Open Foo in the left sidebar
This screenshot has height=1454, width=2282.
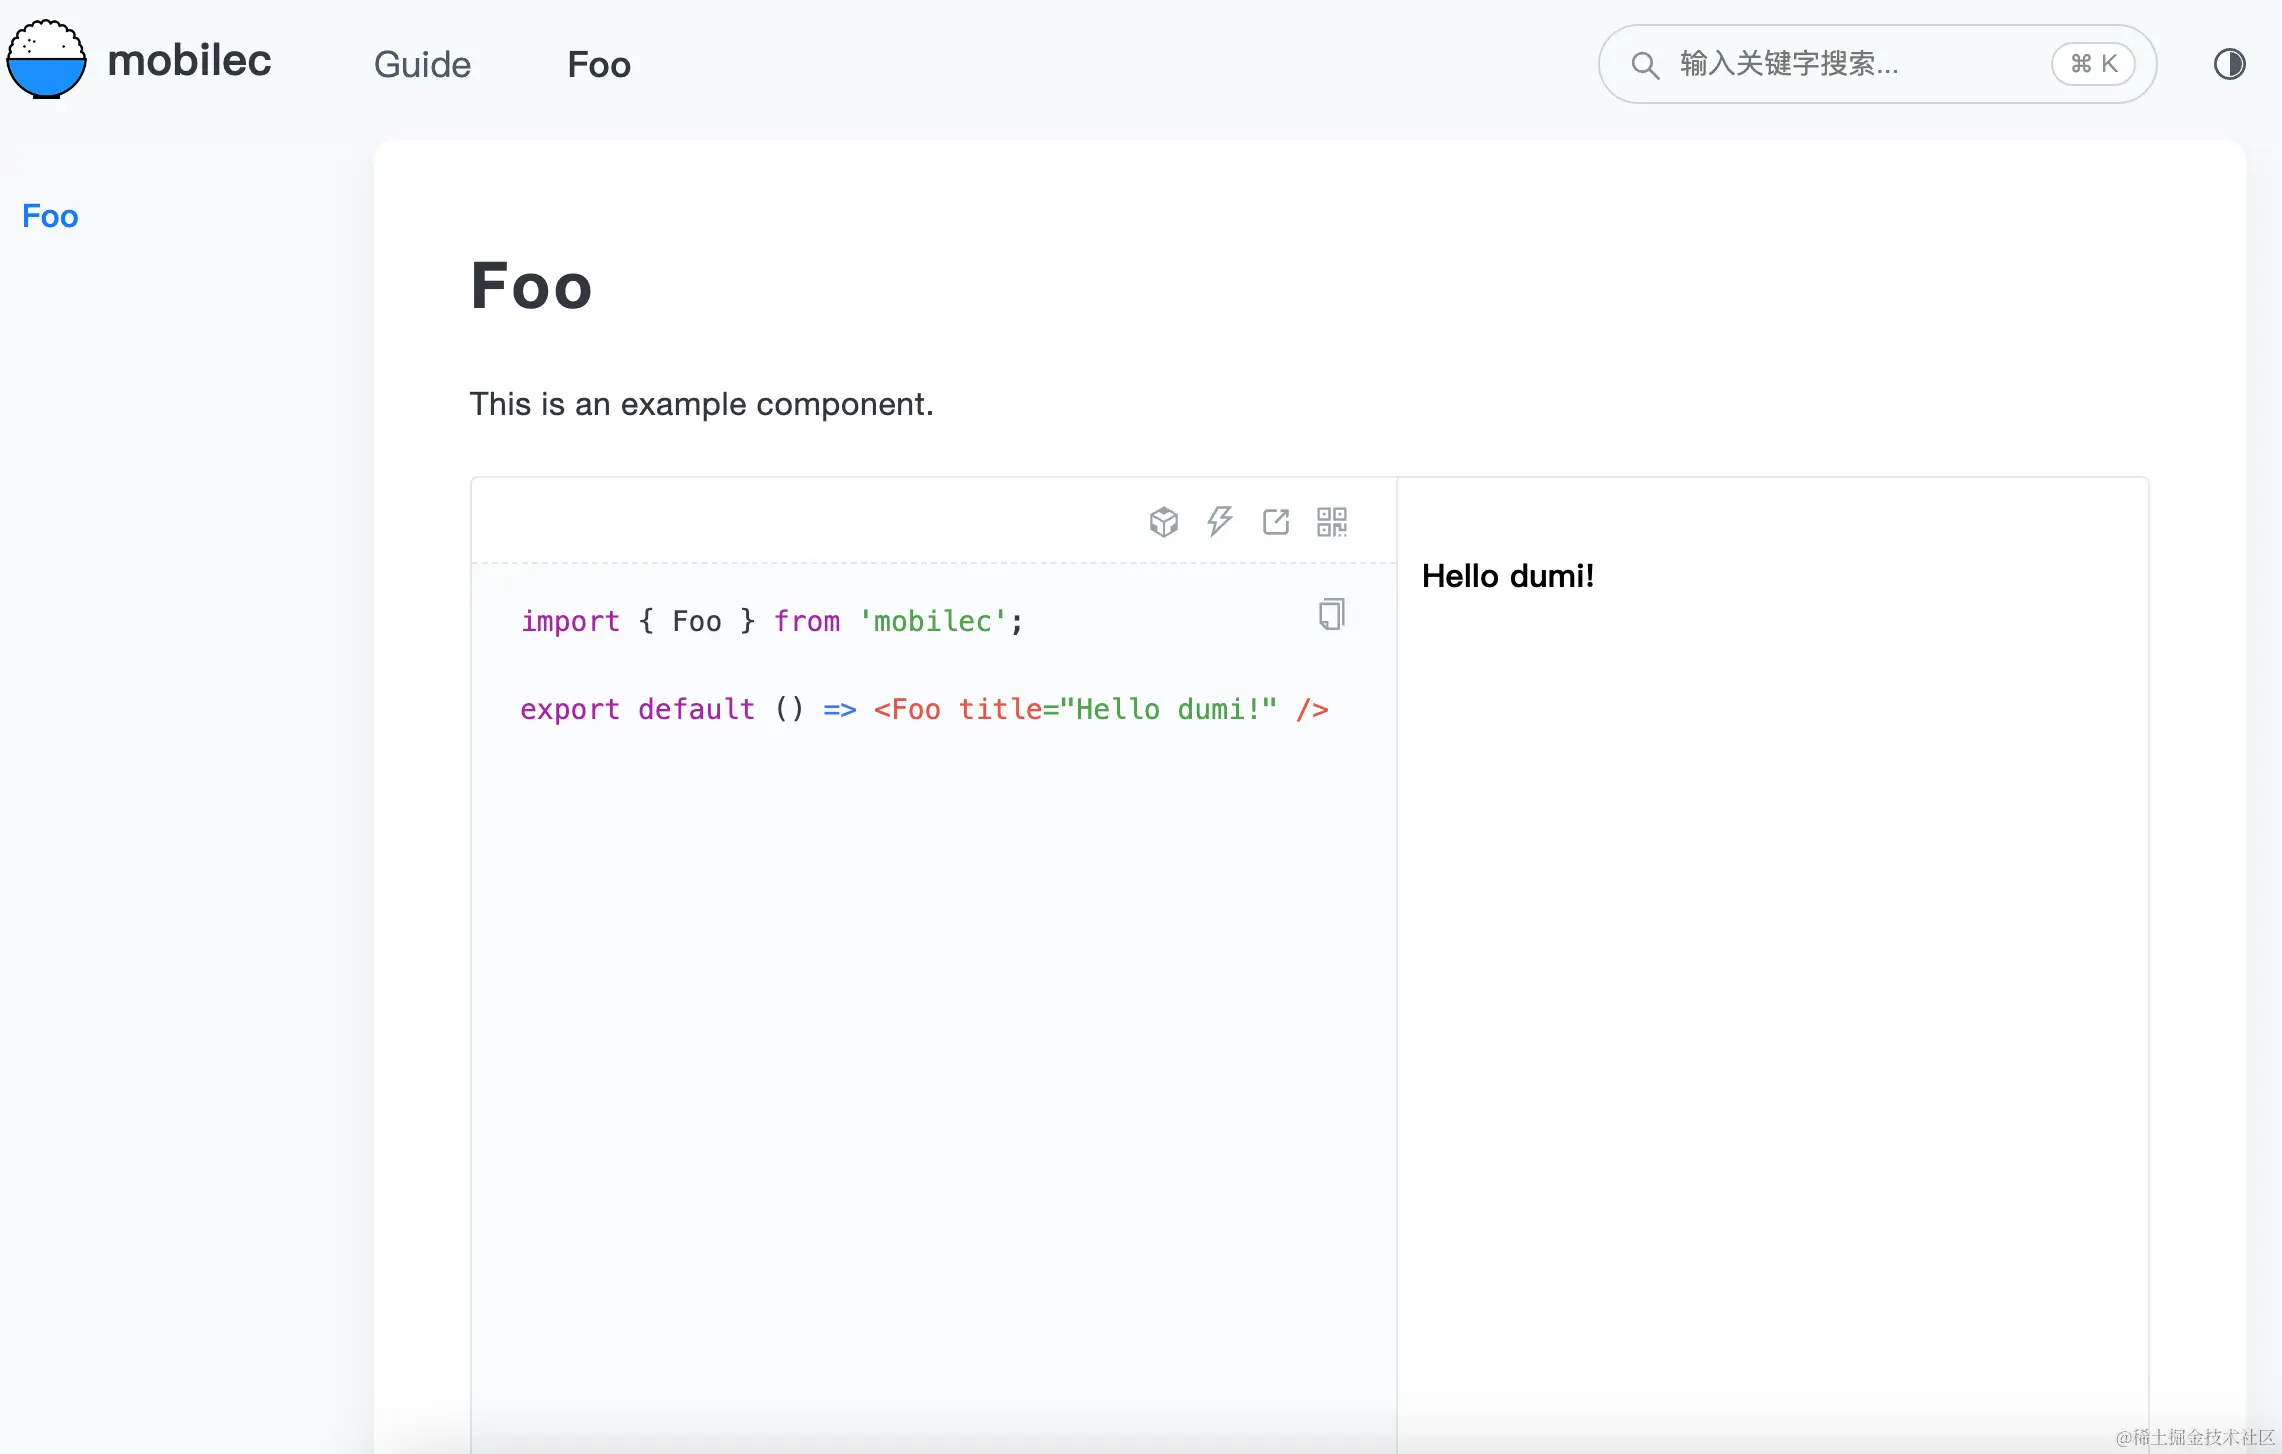[50, 216]
